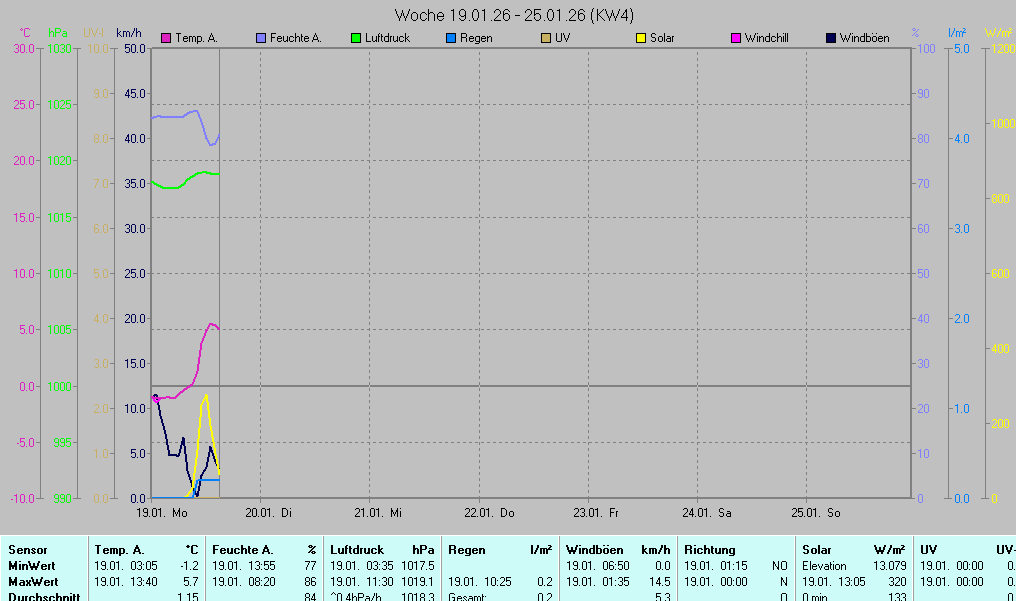1016x601 pixels.
Task: Click the dark blue Windböen legend swatch
Action: pos(831,38)
